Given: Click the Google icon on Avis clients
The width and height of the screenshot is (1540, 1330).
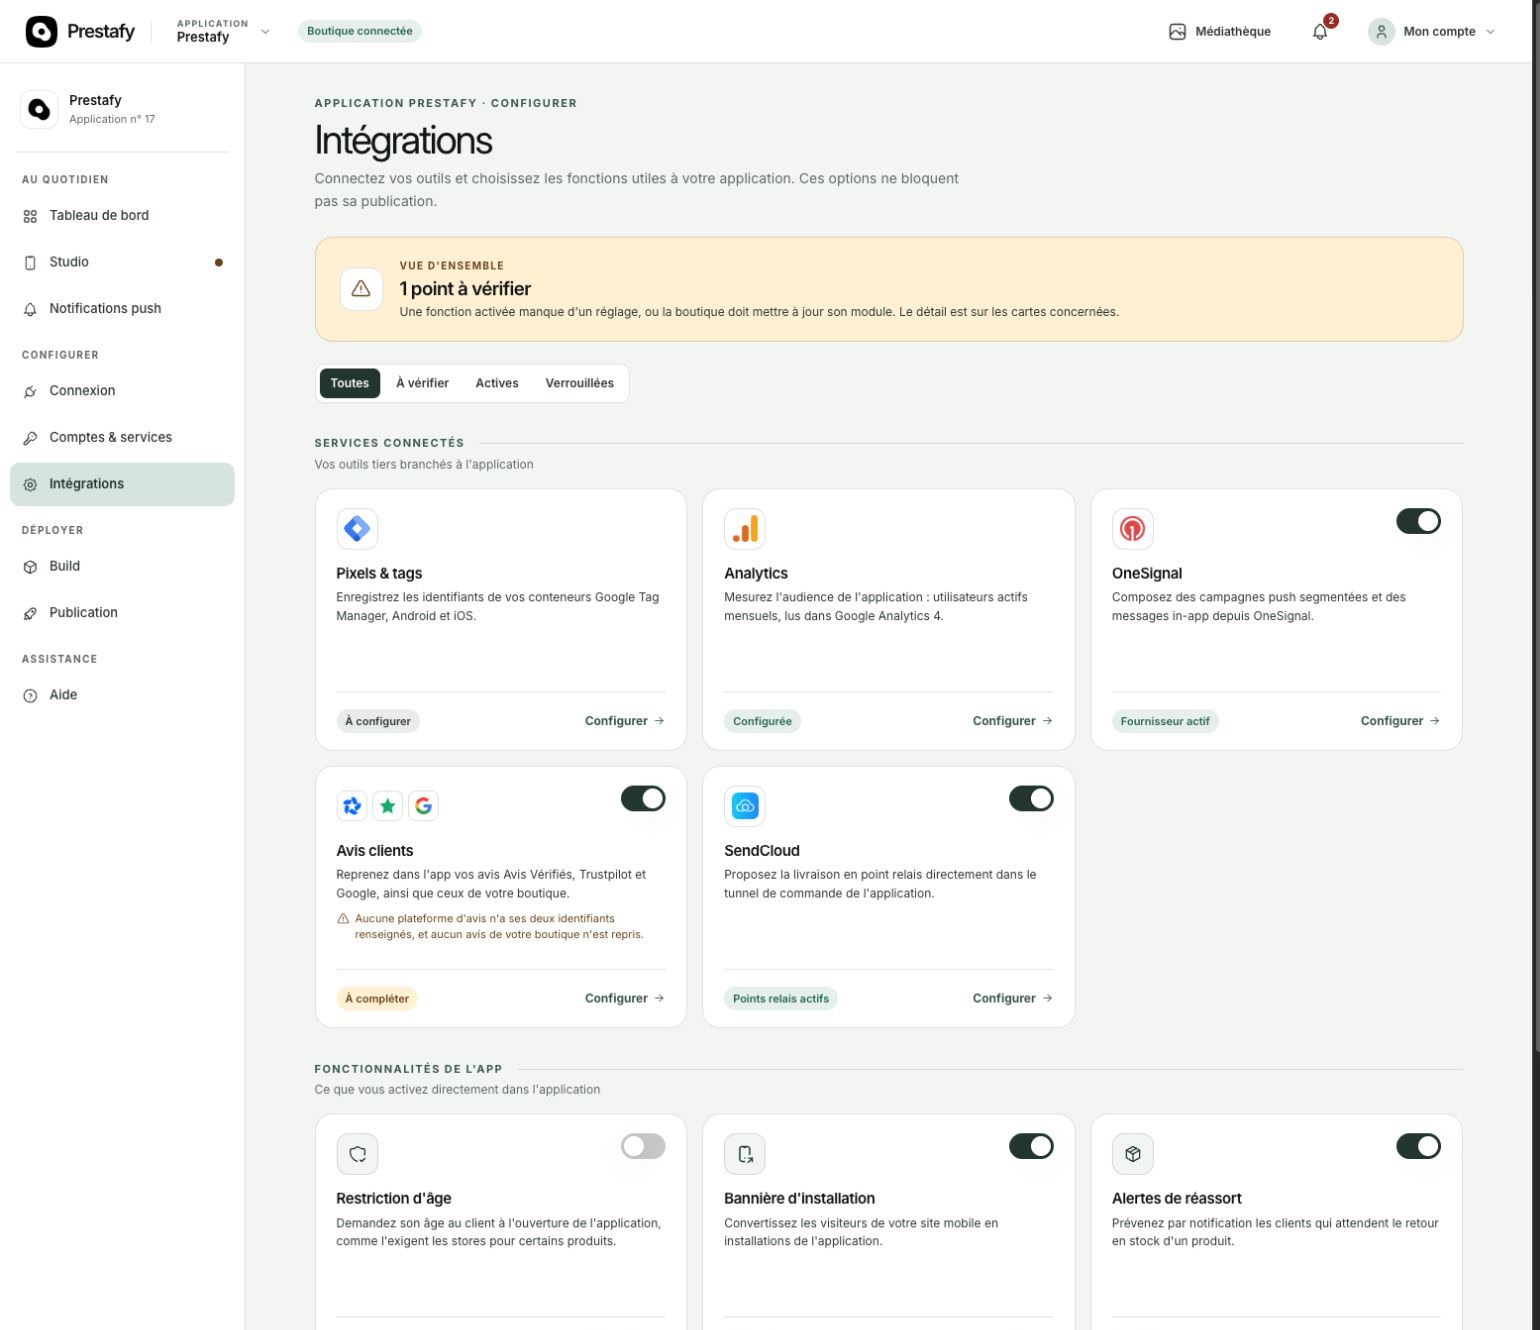Looking at the screenshot, I should (x=423, y=806).
